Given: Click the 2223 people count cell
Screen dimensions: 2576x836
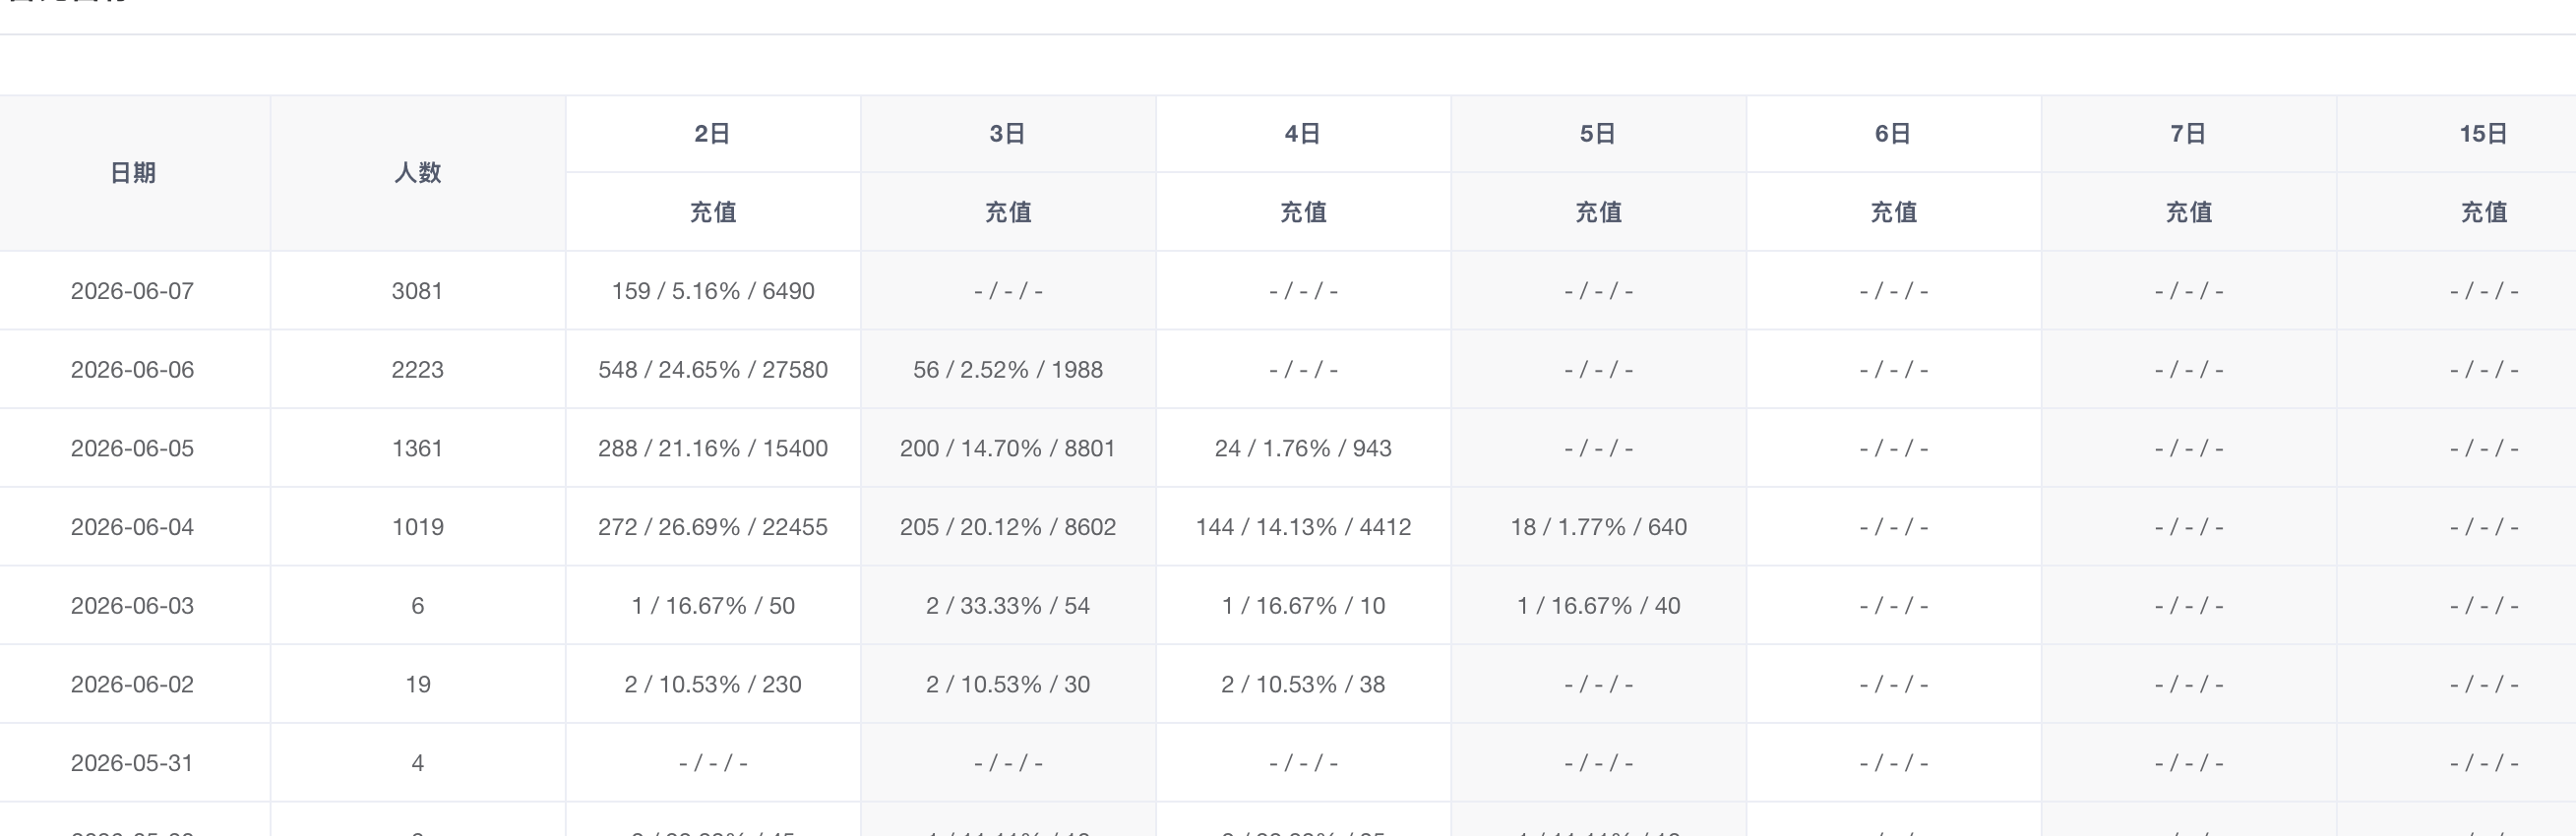Looking at the screenshot, I should [x=418, y=370].
